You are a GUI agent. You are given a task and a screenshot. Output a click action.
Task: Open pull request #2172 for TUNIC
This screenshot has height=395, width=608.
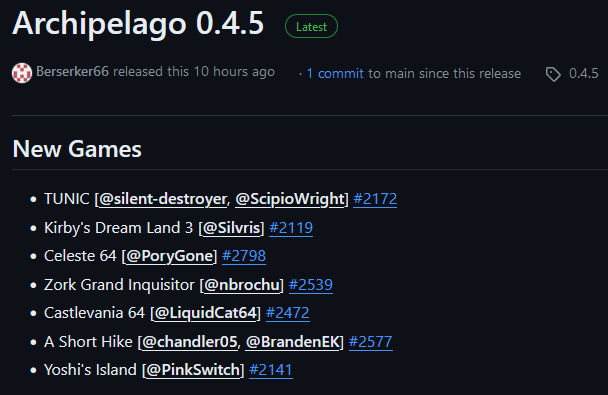pyautogui.click(x=375, y=199)
